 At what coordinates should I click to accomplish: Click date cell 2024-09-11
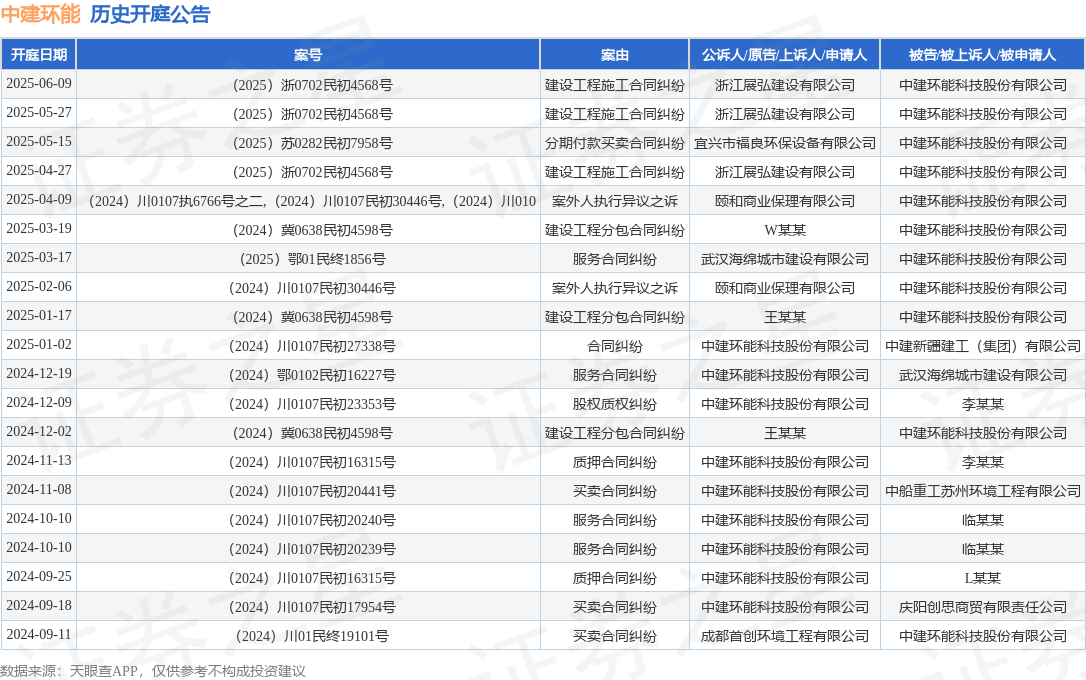(39, 635)
